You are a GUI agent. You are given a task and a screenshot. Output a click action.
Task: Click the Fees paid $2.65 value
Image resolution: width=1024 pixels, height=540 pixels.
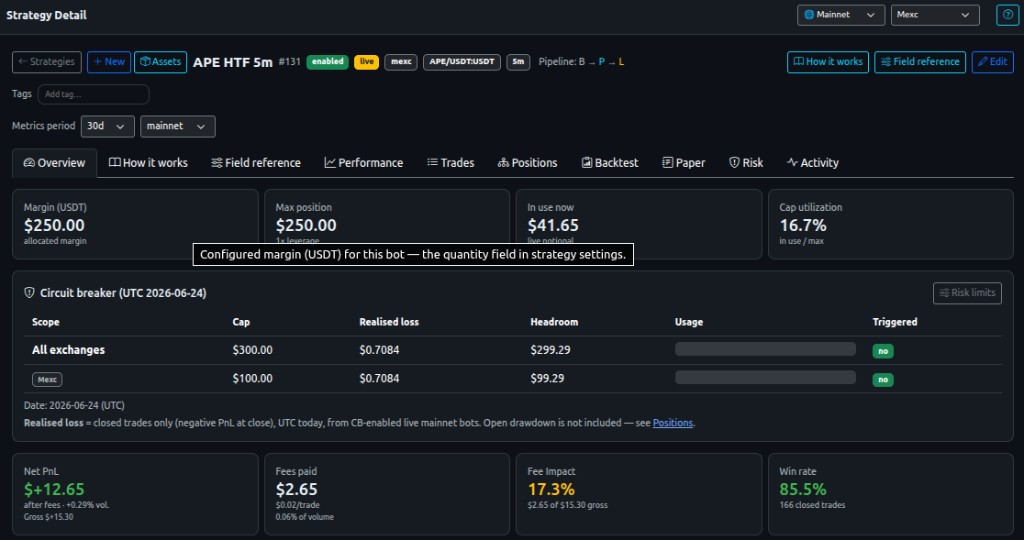pyautogui.click(x=296, y=489)
